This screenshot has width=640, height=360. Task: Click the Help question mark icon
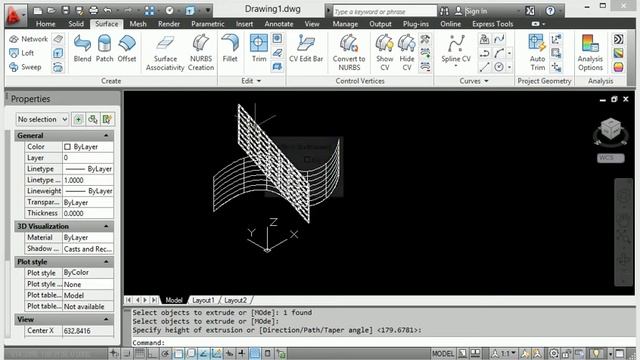[550, 11]
